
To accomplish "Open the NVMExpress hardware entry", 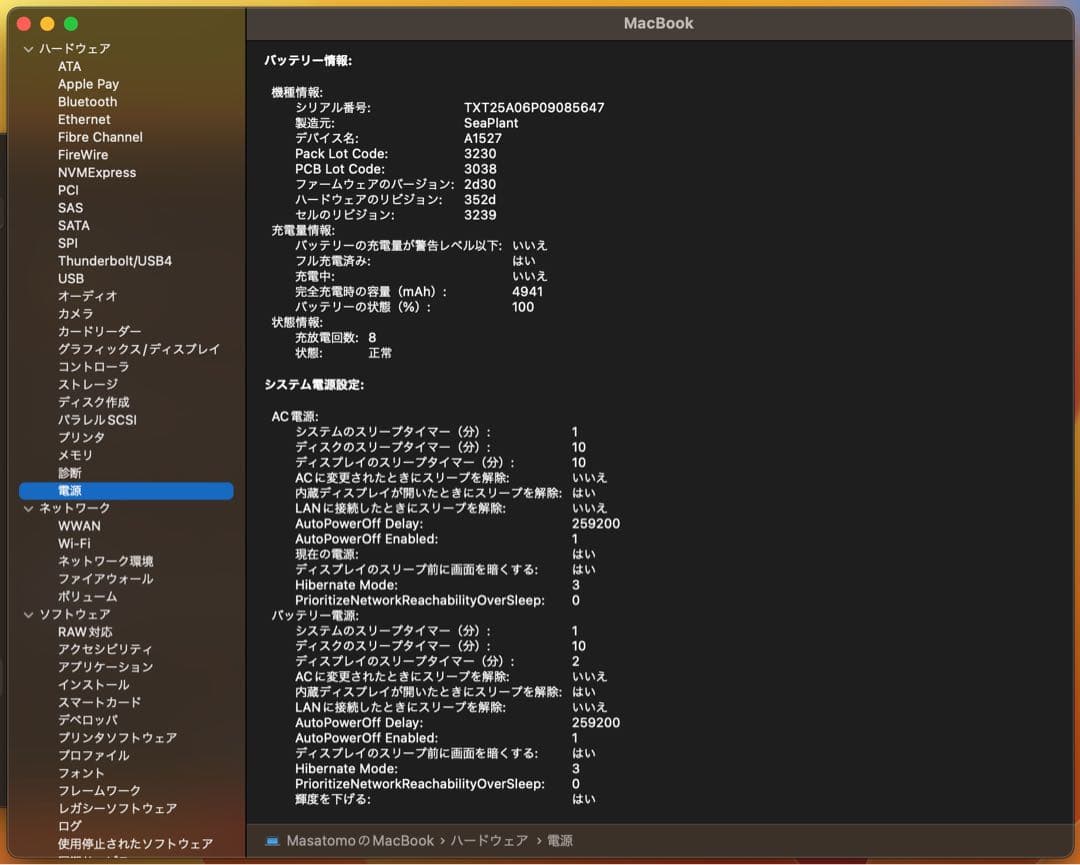I will click(96, 172).
